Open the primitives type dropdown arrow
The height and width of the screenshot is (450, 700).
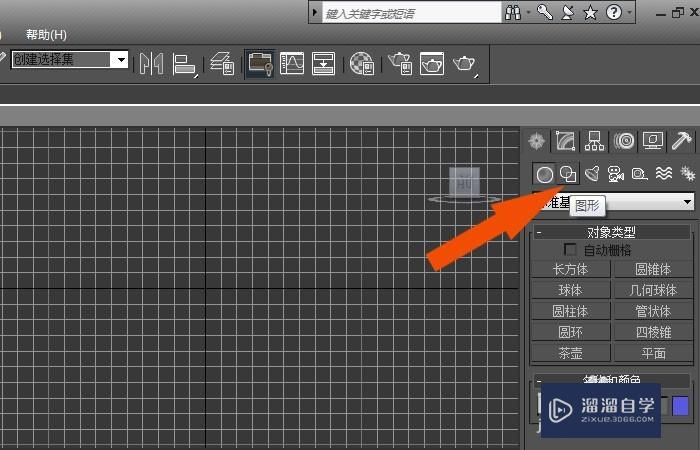coord(687,202)
